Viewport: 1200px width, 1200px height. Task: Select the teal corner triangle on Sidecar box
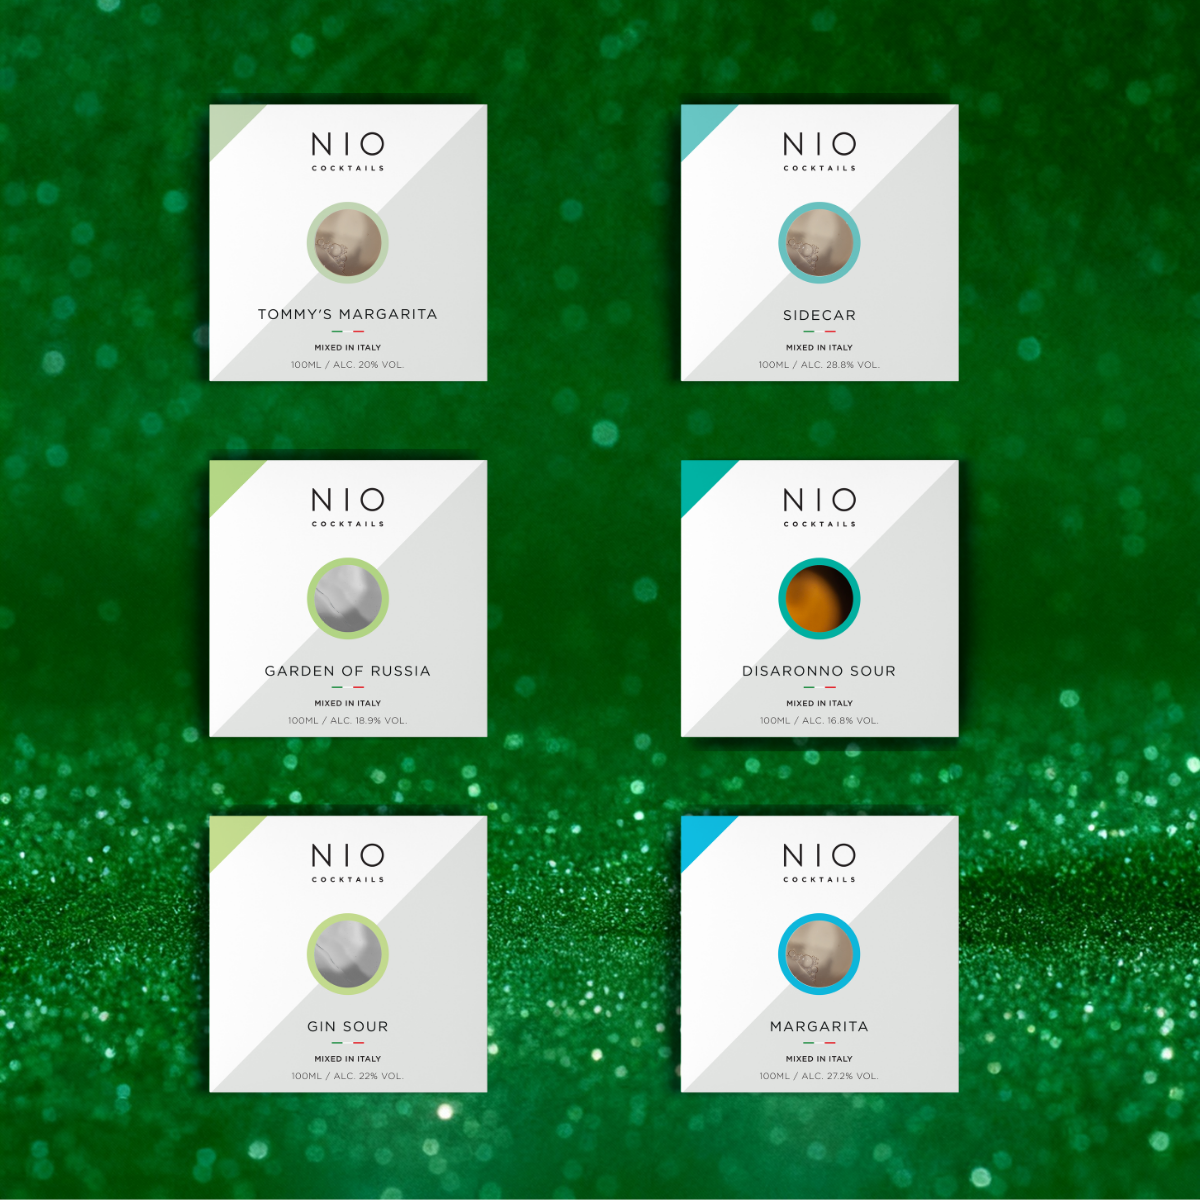[x=700, y=123]
